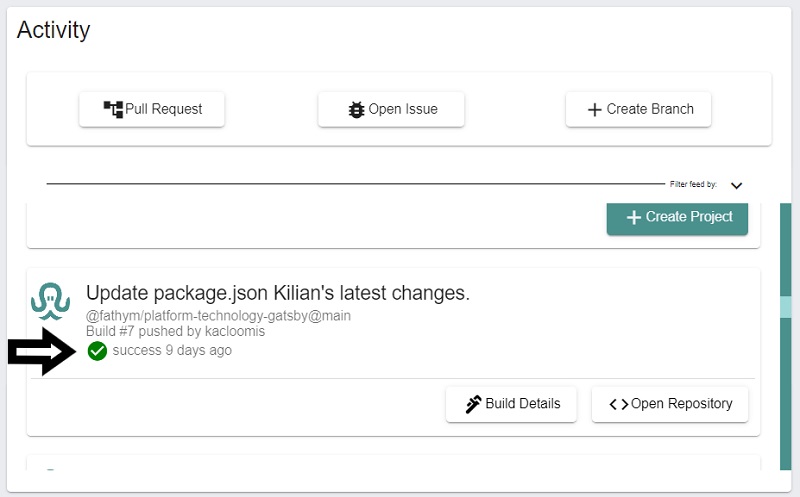The height and width of the screenshot is (497, 800).
Task: Start a project with Create Project text
Action: pyautogui.click(x=689, y=217)
